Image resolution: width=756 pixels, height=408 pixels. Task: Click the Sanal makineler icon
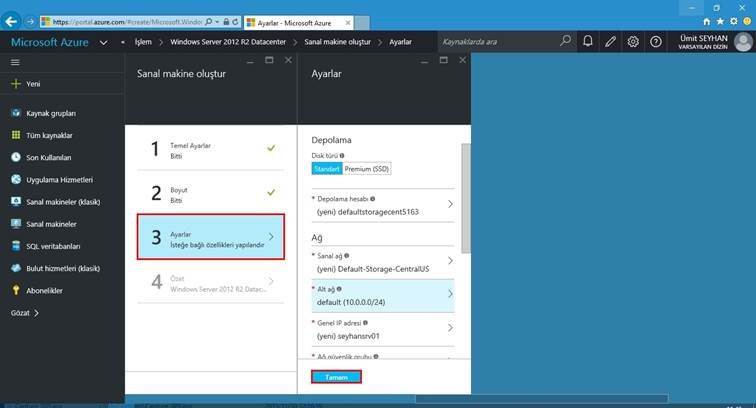16,224
